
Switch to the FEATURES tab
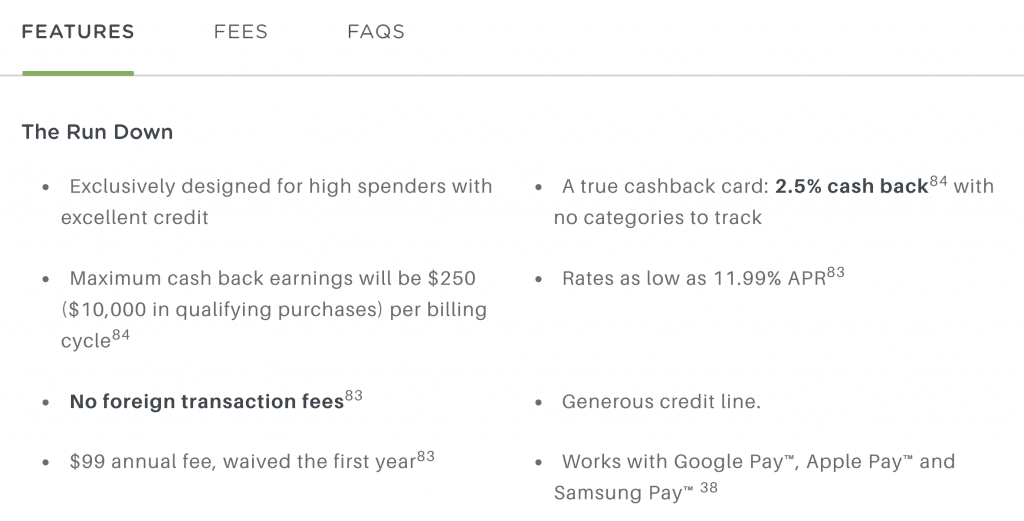[78, 32]
